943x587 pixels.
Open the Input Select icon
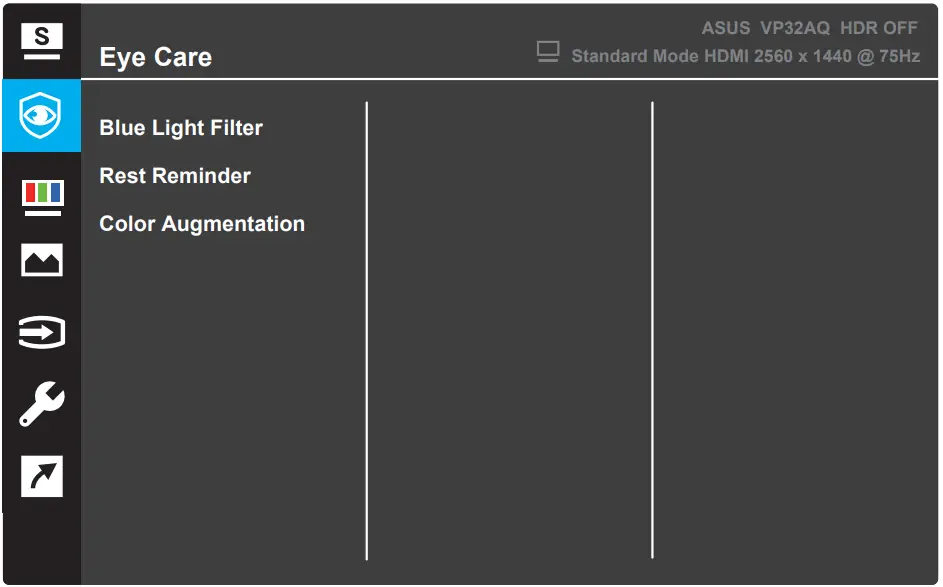tap(41, 333)
